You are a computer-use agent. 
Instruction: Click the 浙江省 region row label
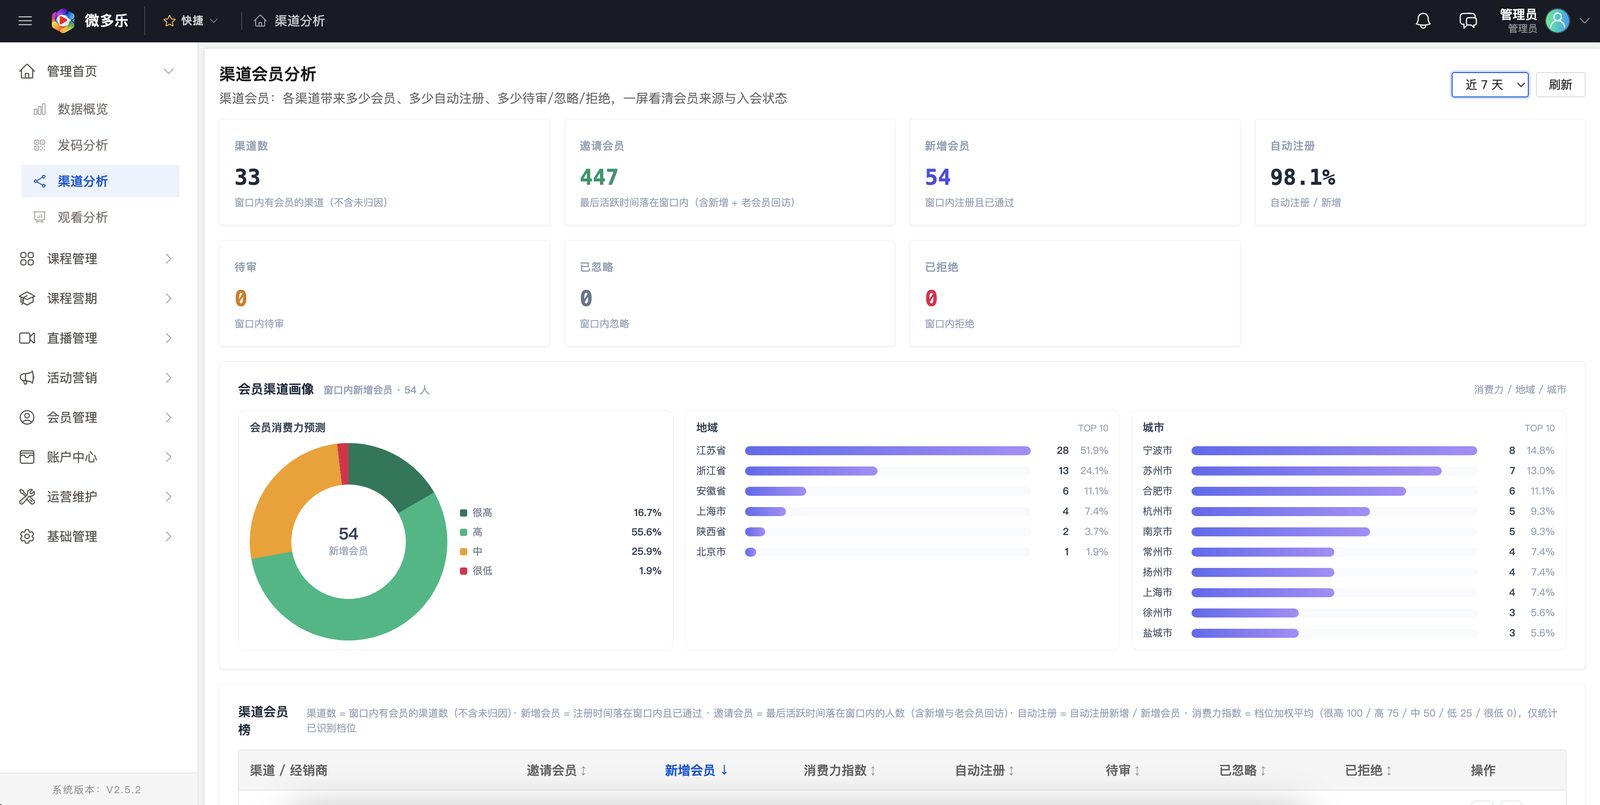711,471
